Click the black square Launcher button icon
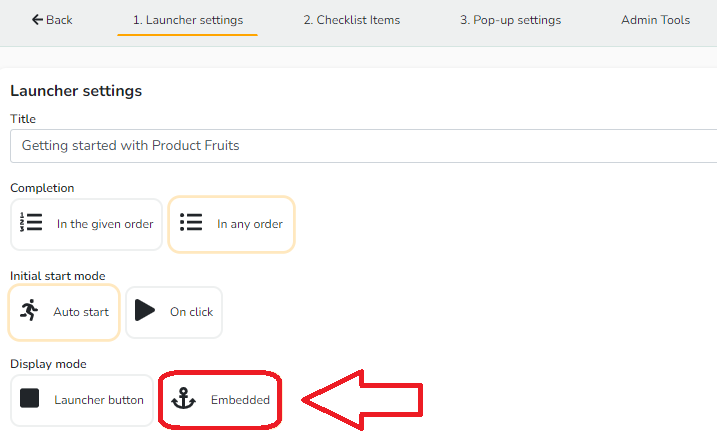This screenshot has width=717, height=445. click(29, 398)
